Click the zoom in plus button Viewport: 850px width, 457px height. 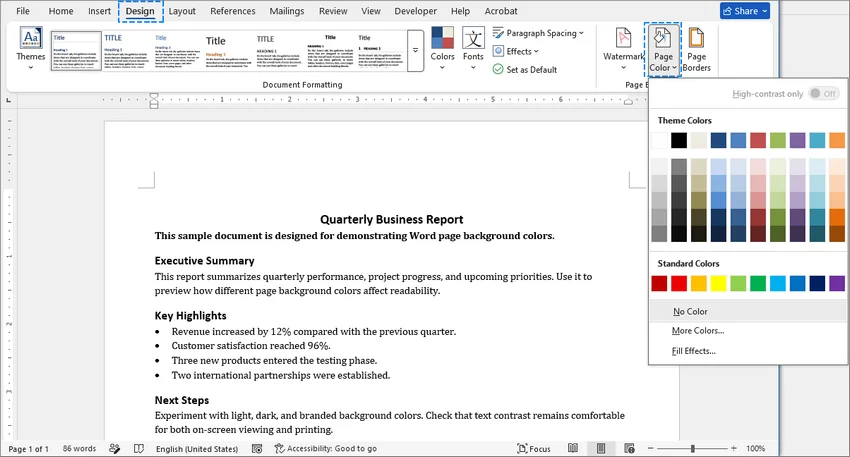pyautogui.click(x=733, y=449)
